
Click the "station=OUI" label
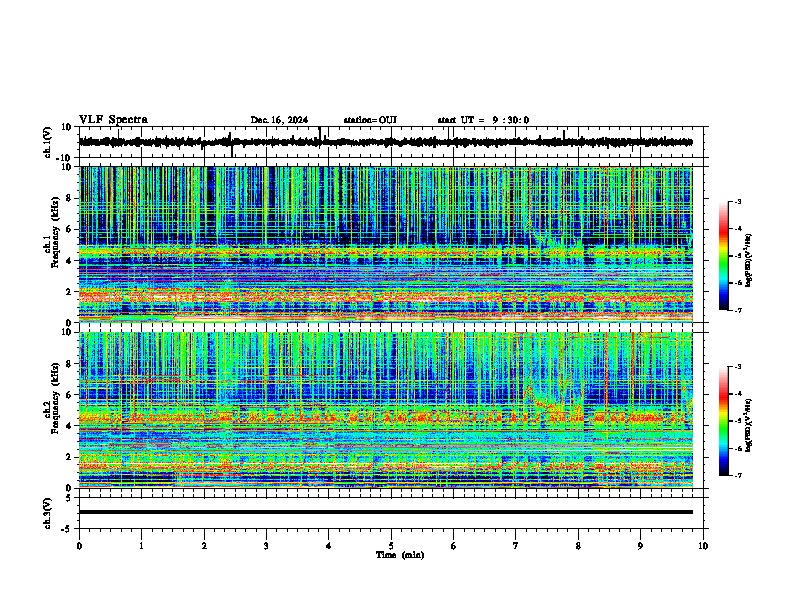pos(370,120)
